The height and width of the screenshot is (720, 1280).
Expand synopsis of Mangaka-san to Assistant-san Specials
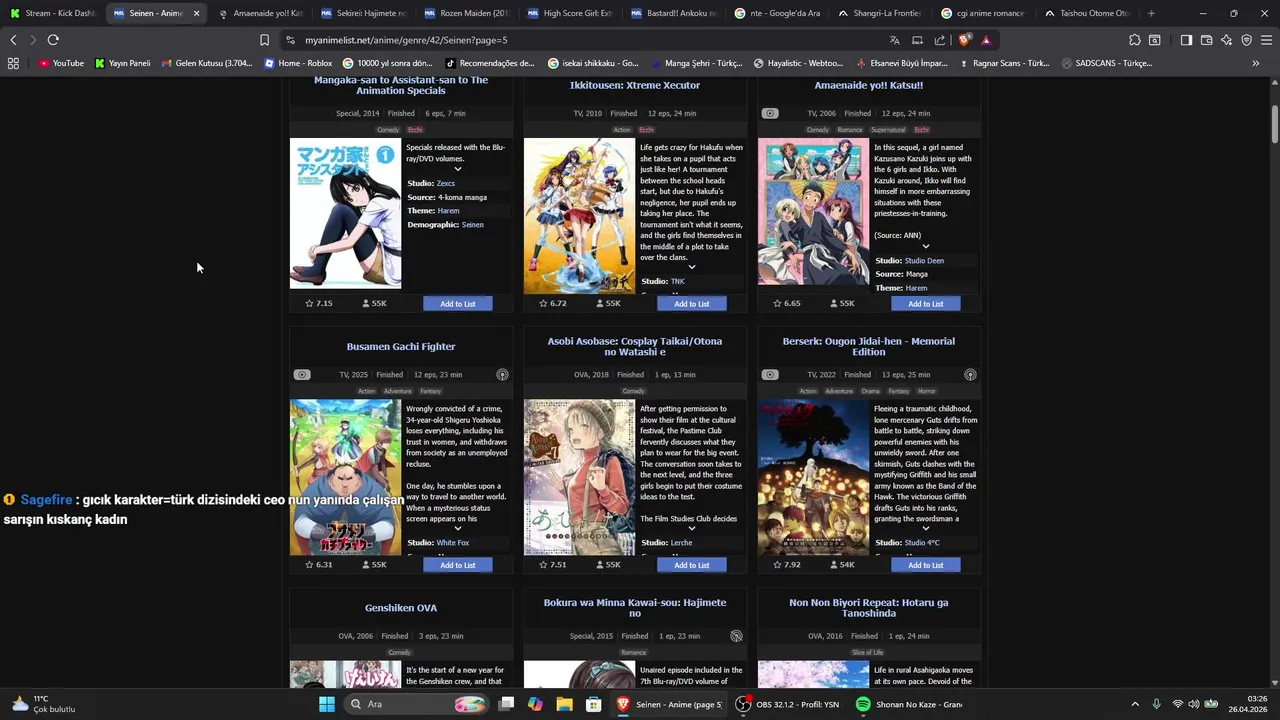click(x=458, y=169)
